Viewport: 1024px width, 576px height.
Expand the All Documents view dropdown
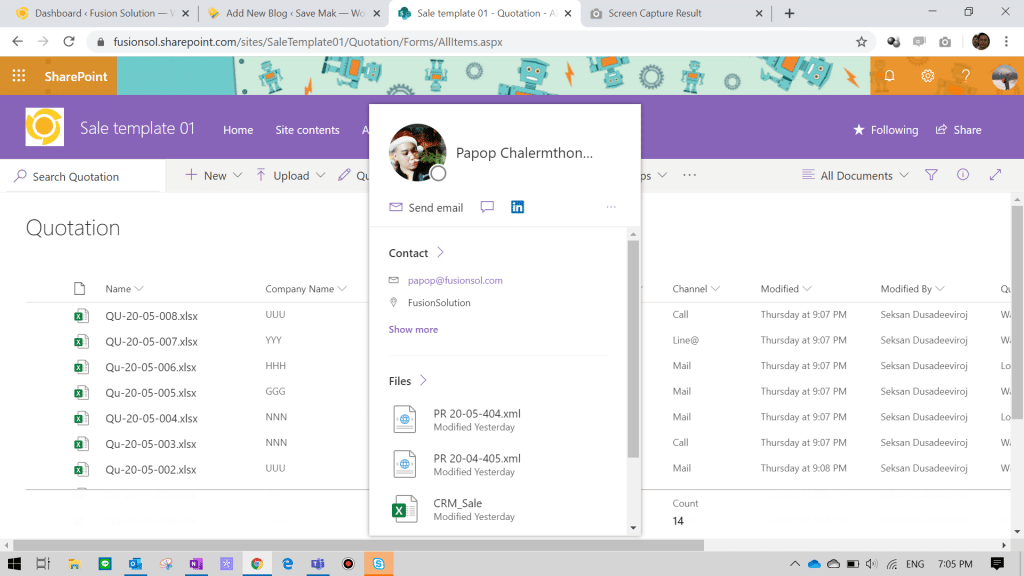tap(855, 176)
